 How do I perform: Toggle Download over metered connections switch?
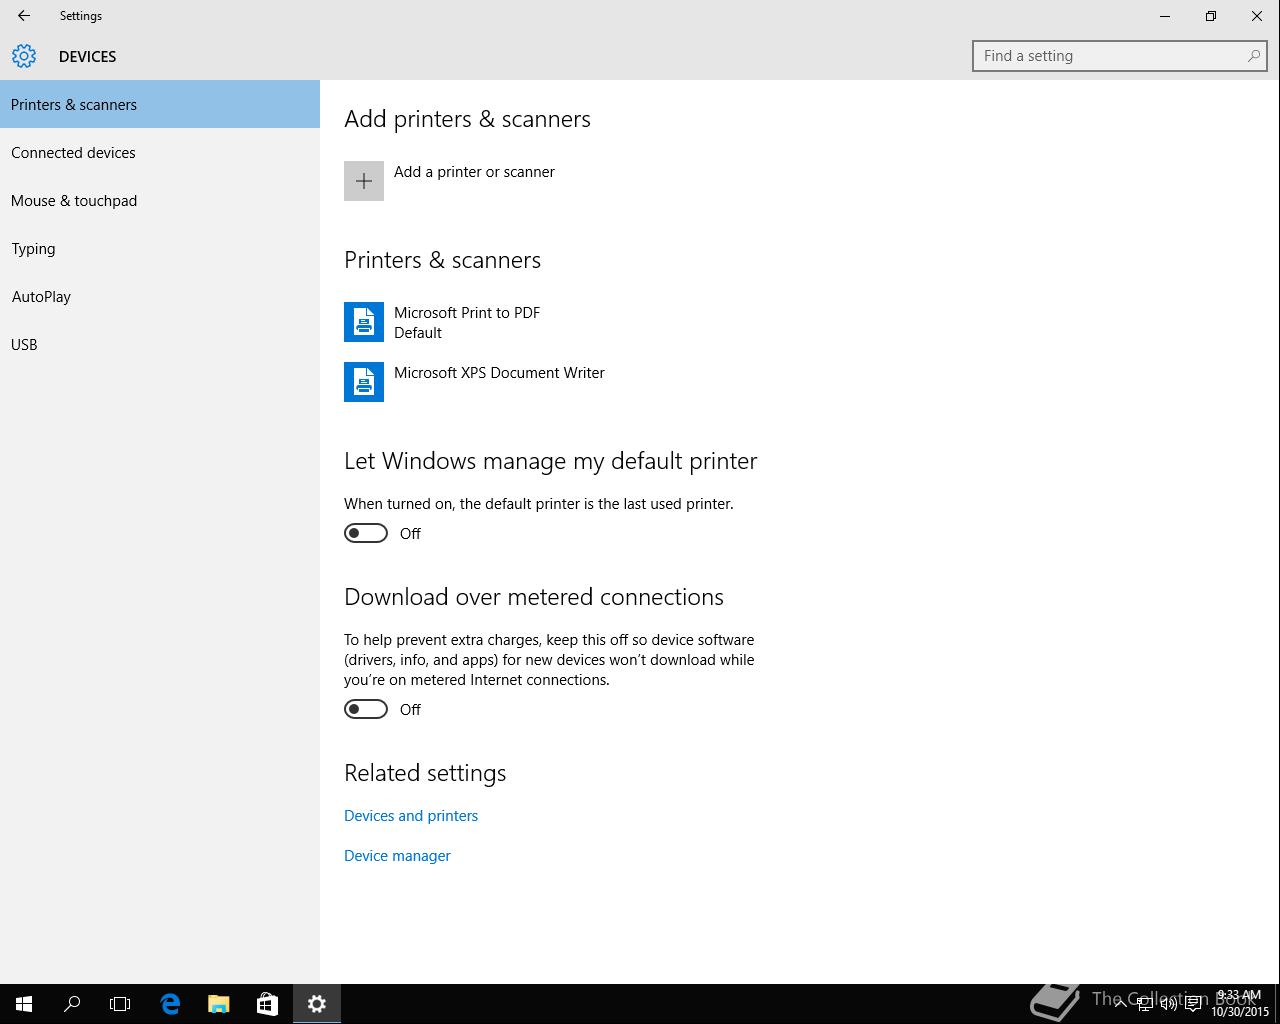tap(366, 709)
